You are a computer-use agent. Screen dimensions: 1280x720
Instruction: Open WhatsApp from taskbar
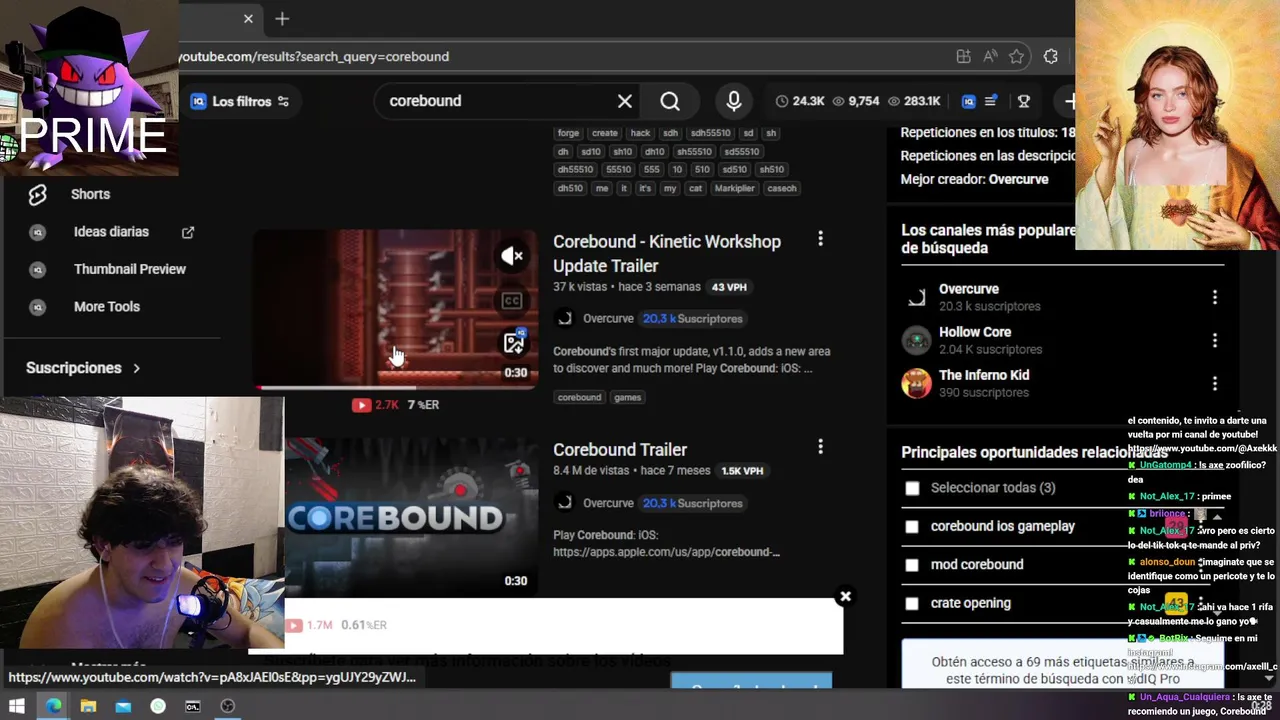[158, 706]
